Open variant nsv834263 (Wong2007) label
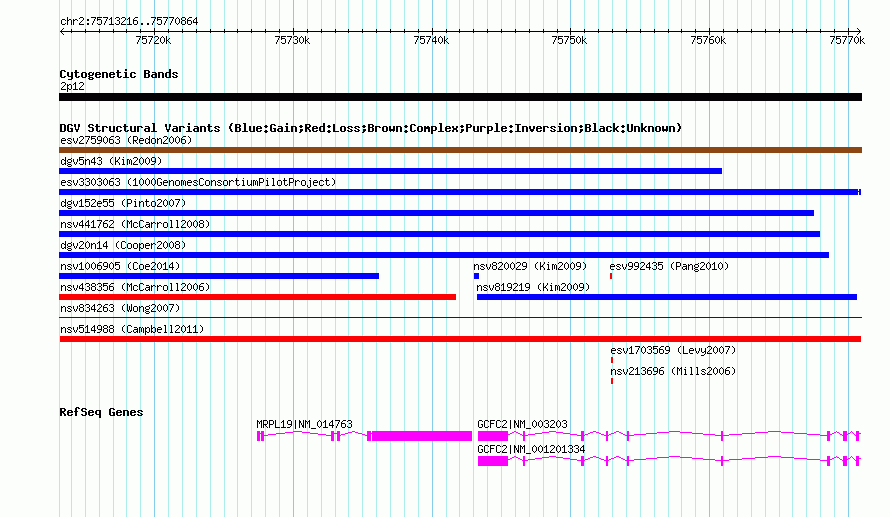Screen dimensions: 890x517 [x=120, y=308]
